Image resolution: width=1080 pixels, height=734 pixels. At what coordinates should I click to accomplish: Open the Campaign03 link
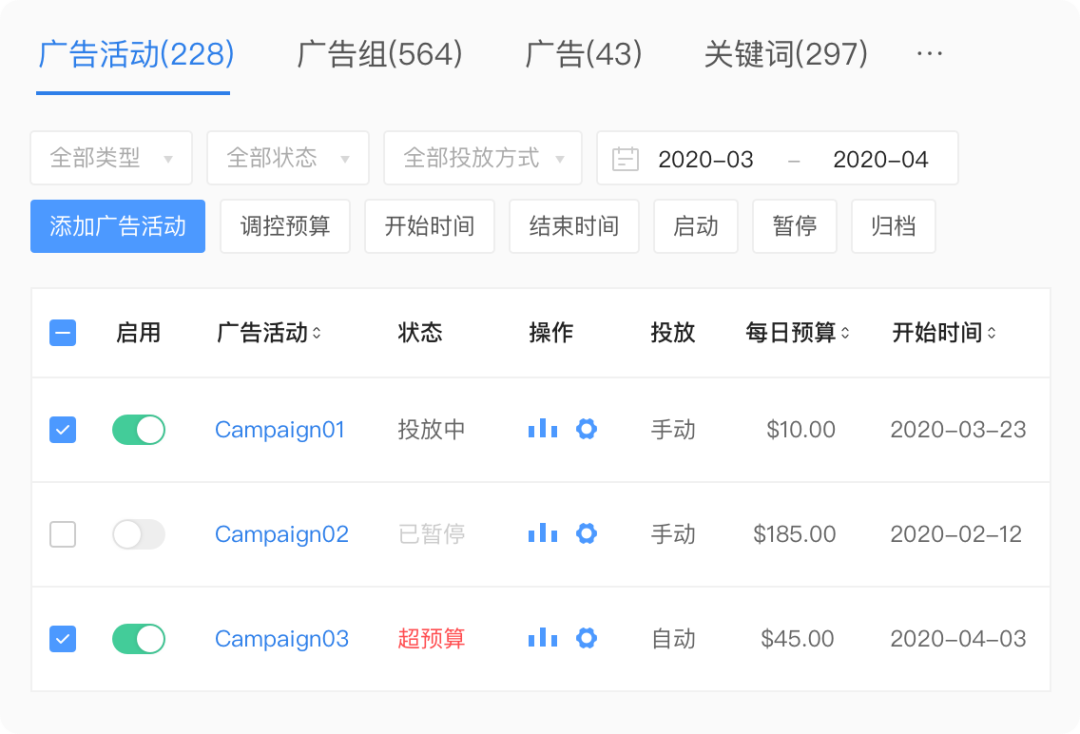tap(281, 638)
